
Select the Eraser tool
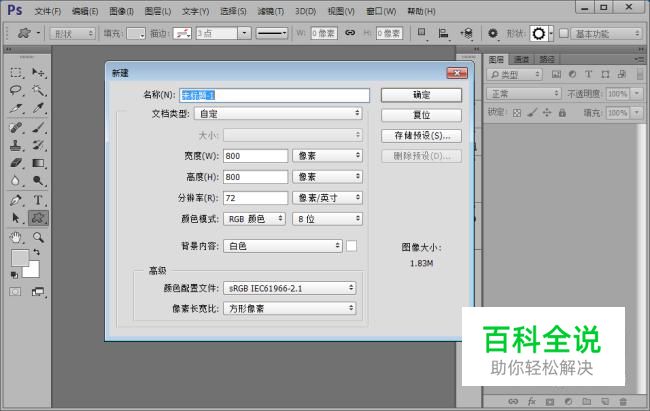[16, 163]
